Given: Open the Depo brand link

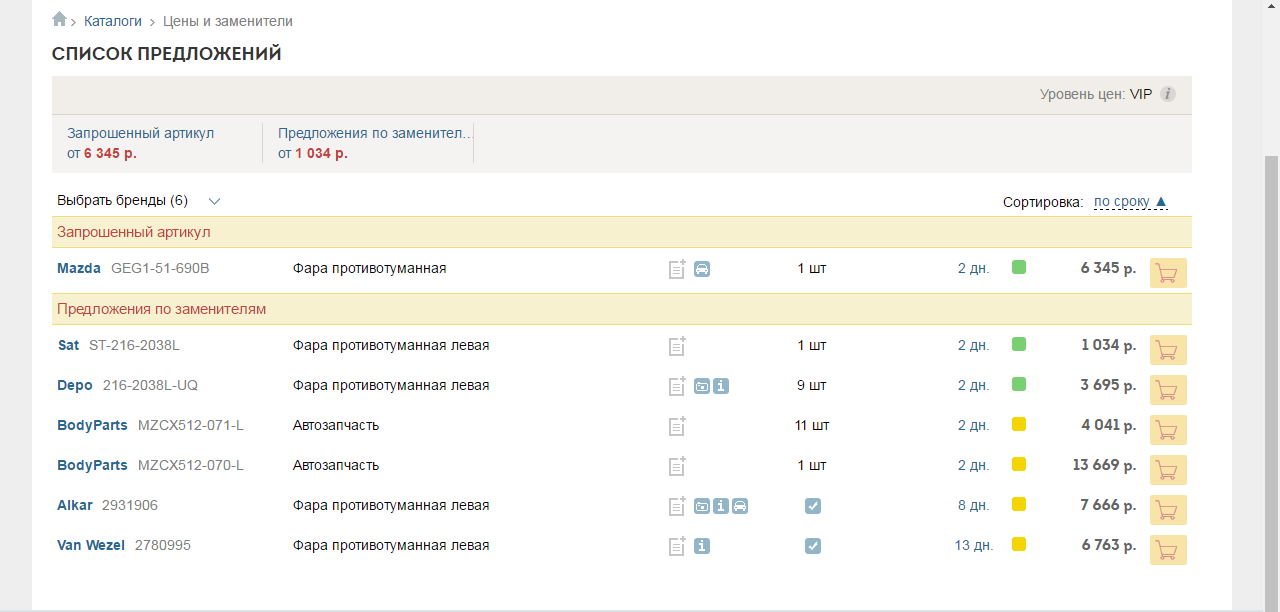Looking at the screenshot, I should click(x=75, y=385).
